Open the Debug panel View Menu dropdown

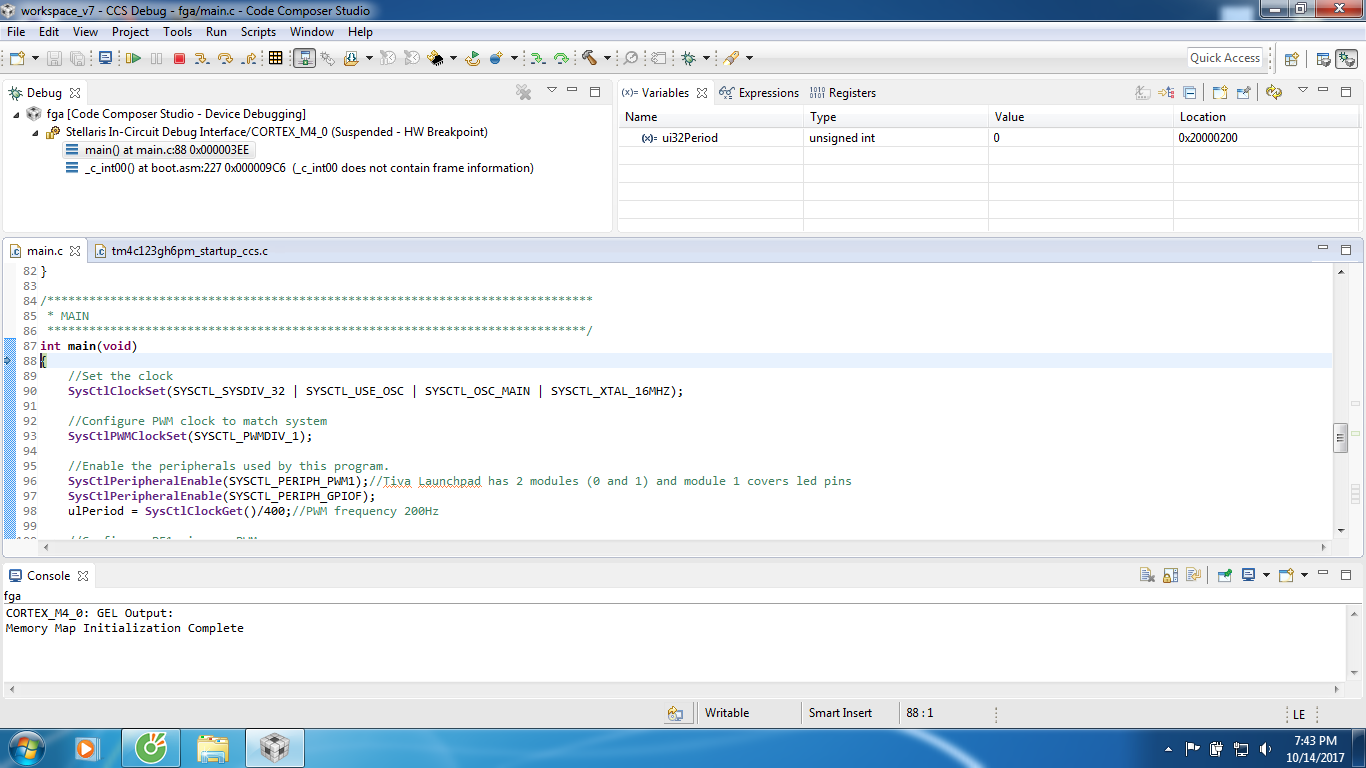(551, 91)
